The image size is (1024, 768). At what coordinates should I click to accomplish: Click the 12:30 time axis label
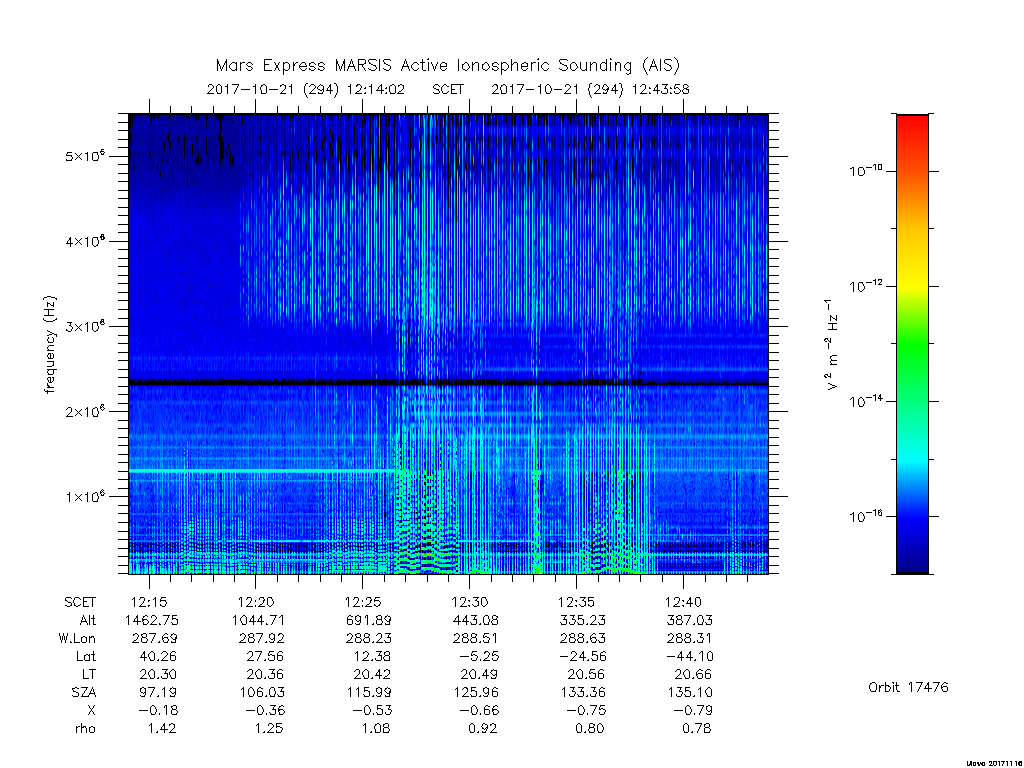pyautogui.click(x=470, y=602)
